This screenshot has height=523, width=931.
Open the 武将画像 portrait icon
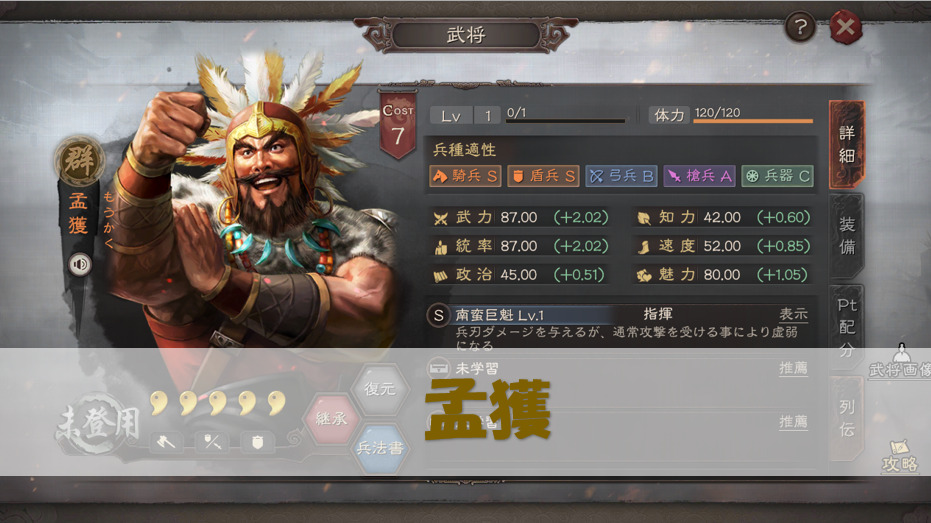coord(901,362)
